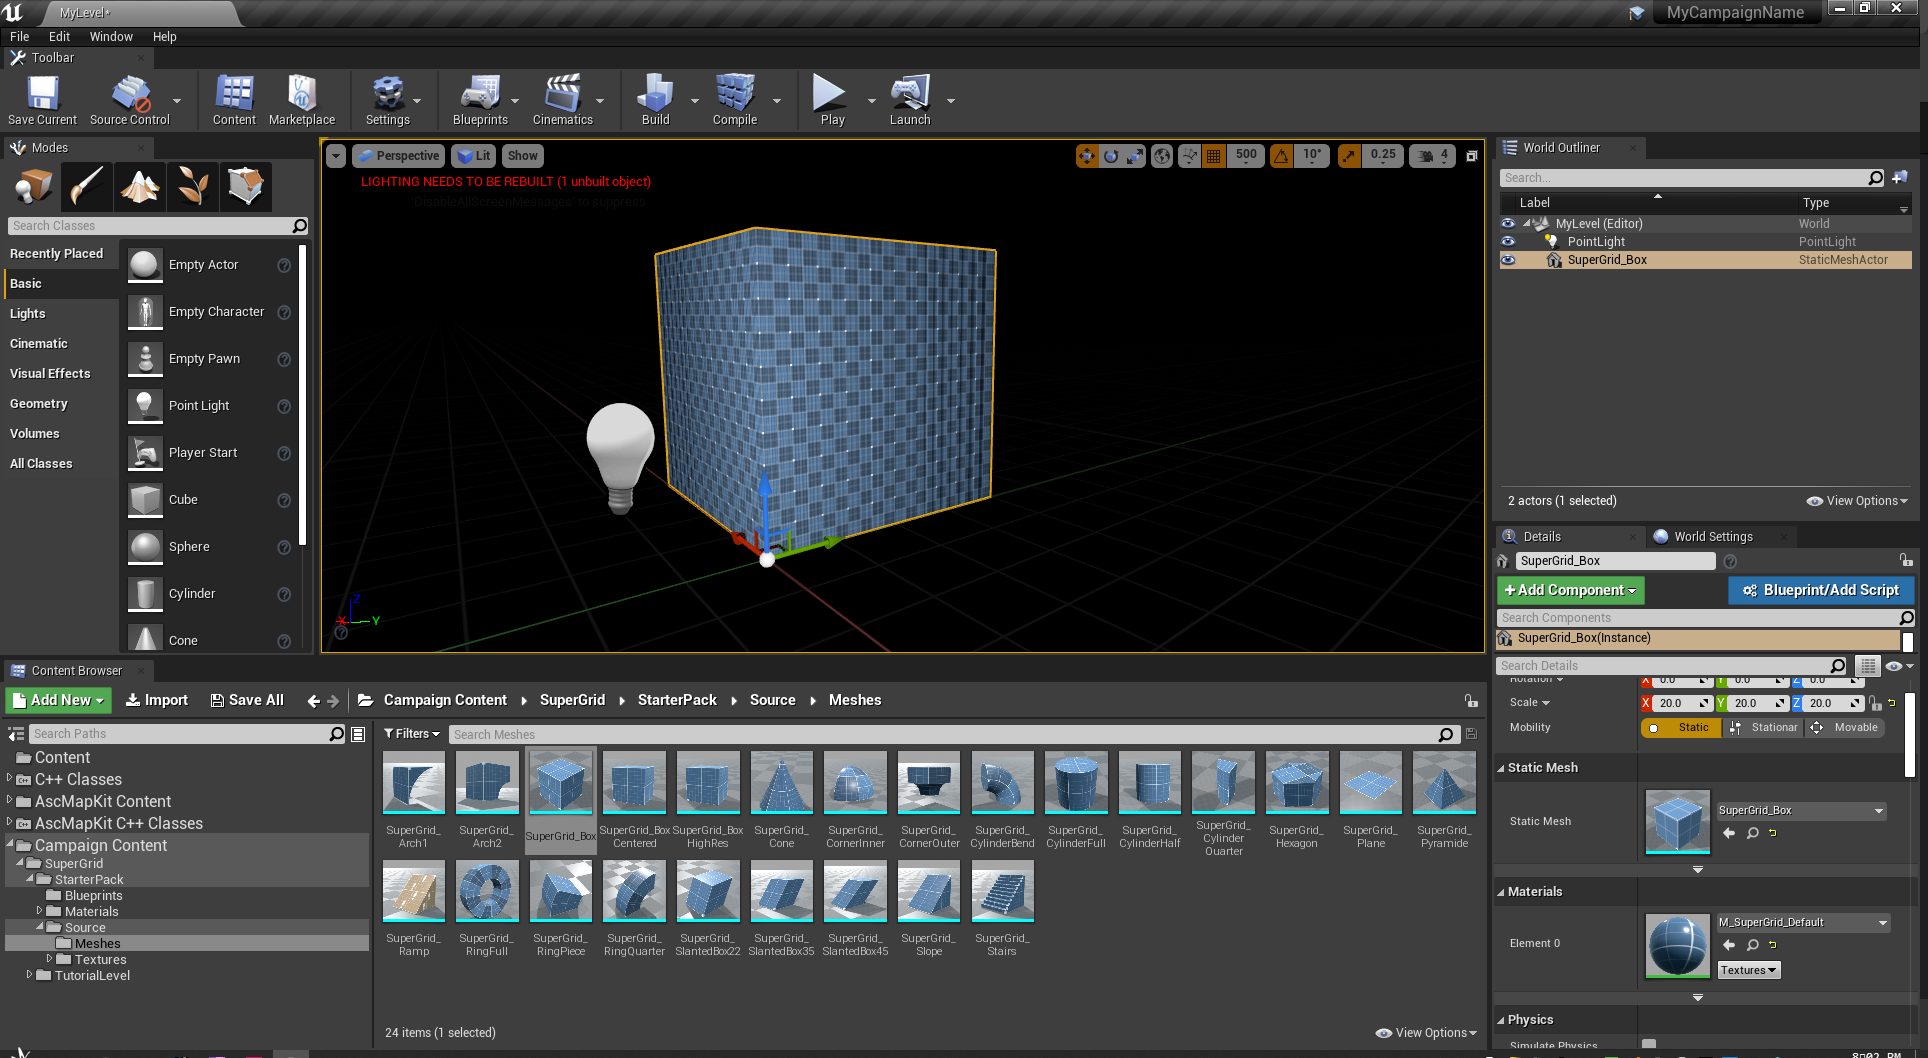Viewport: 1928px width, 1058px height.
Task: Open the Help menu
Action: 165,37
